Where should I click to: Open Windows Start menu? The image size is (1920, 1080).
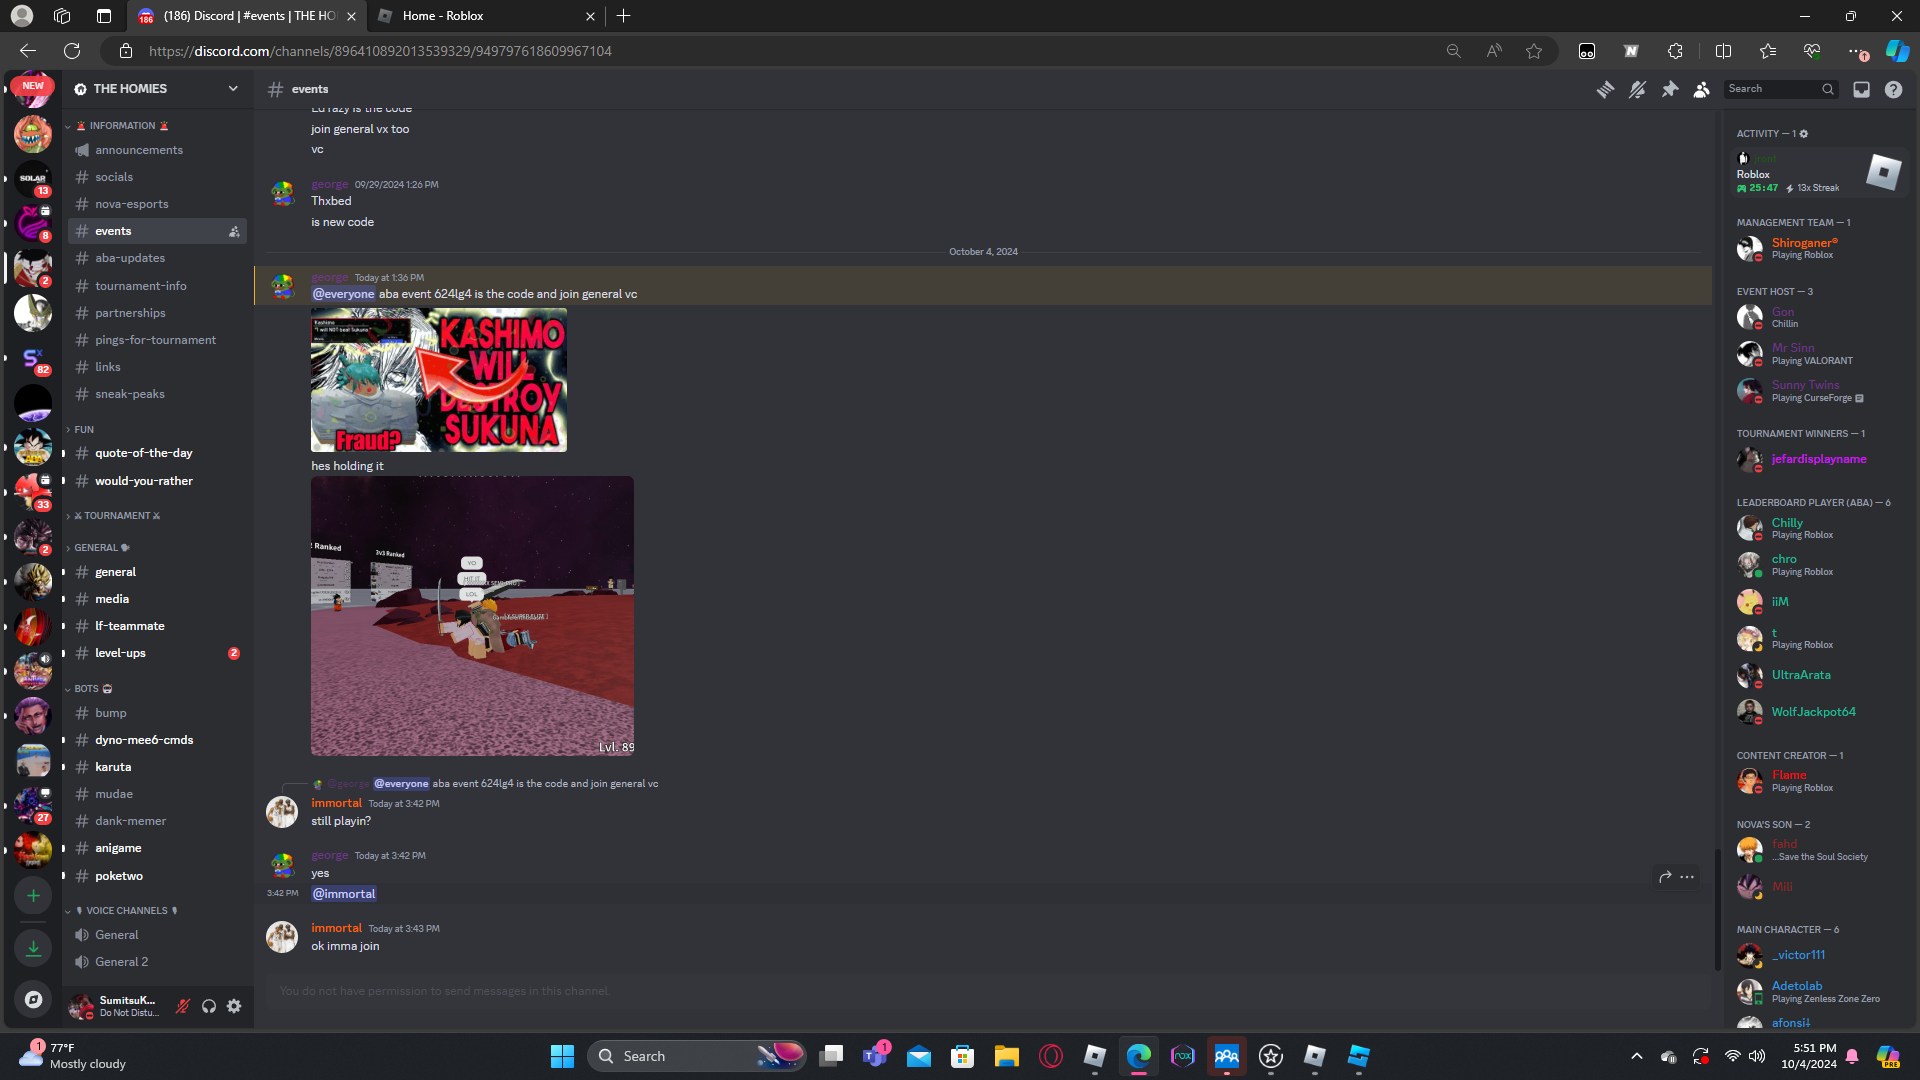tap(562, 1056)
